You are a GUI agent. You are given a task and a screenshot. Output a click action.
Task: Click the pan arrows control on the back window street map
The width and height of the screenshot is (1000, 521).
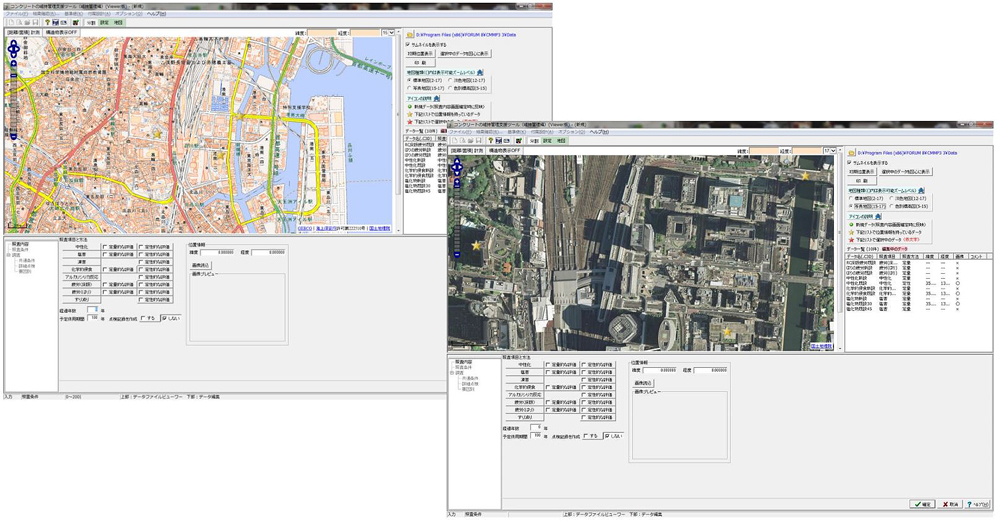[13, 48]
